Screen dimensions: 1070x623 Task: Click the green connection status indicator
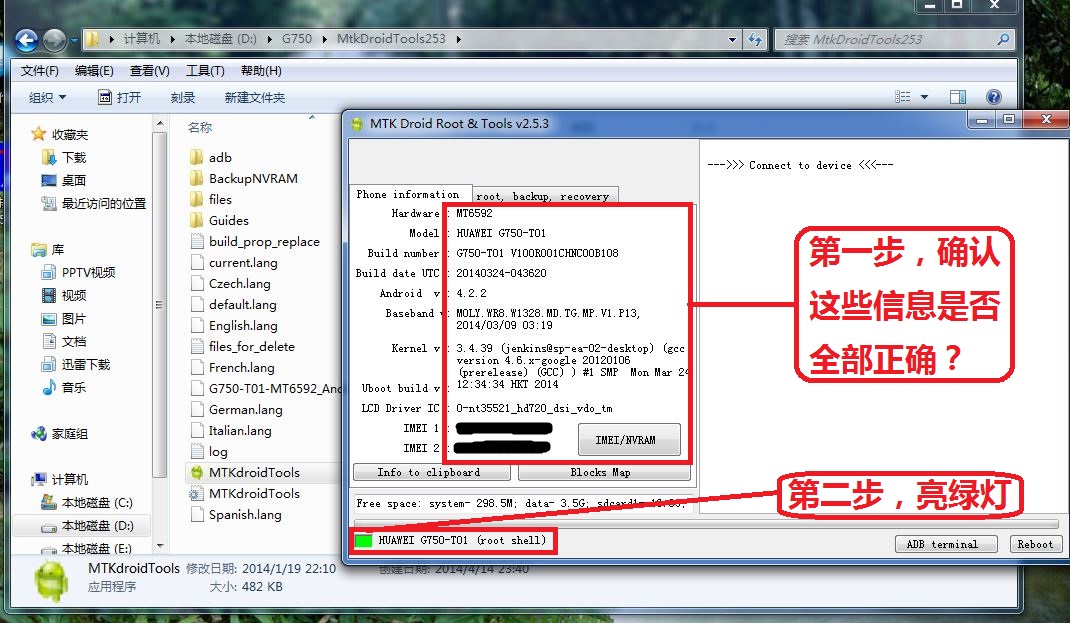point(364,540)
